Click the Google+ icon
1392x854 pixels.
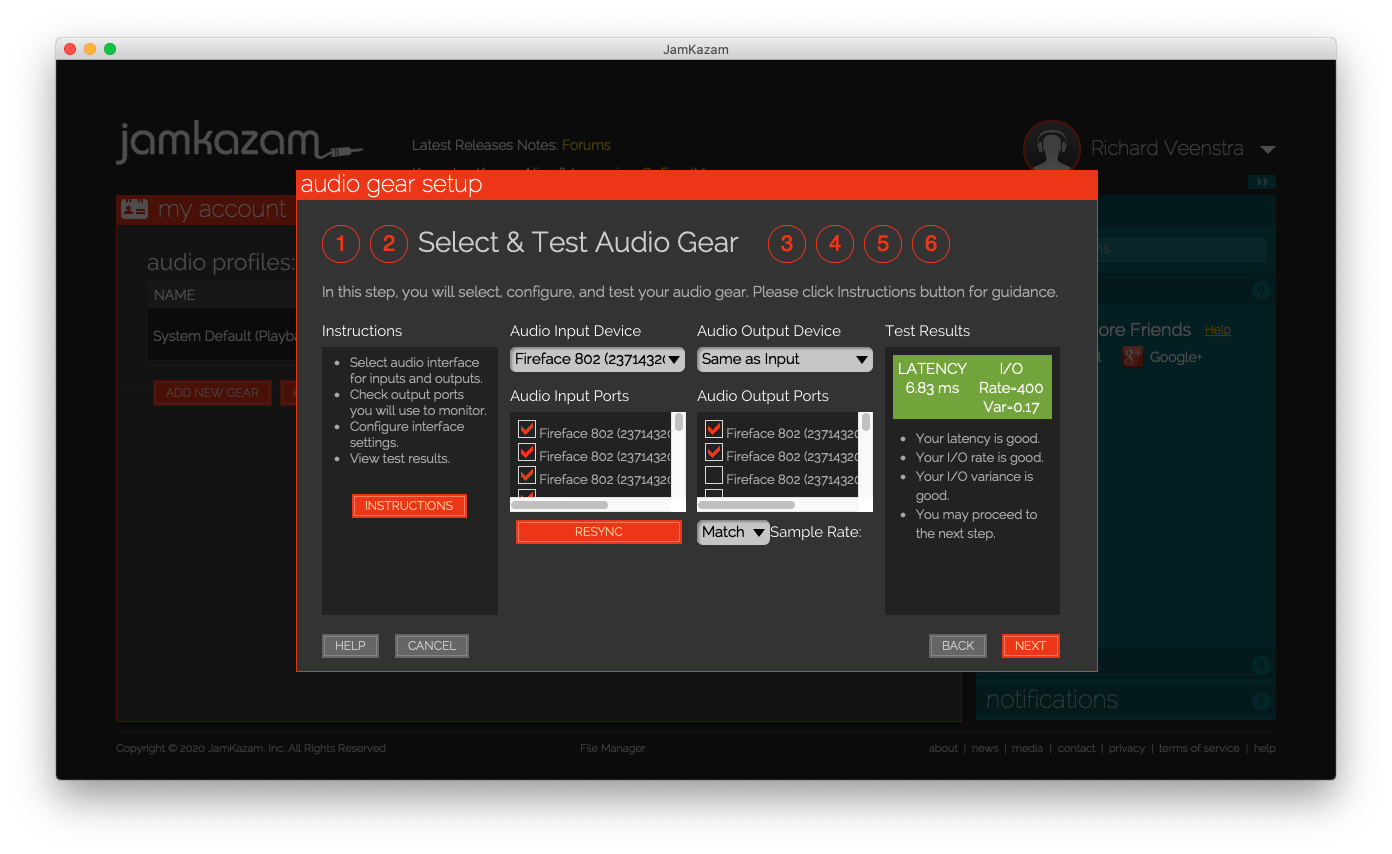tap(1132, 357)
